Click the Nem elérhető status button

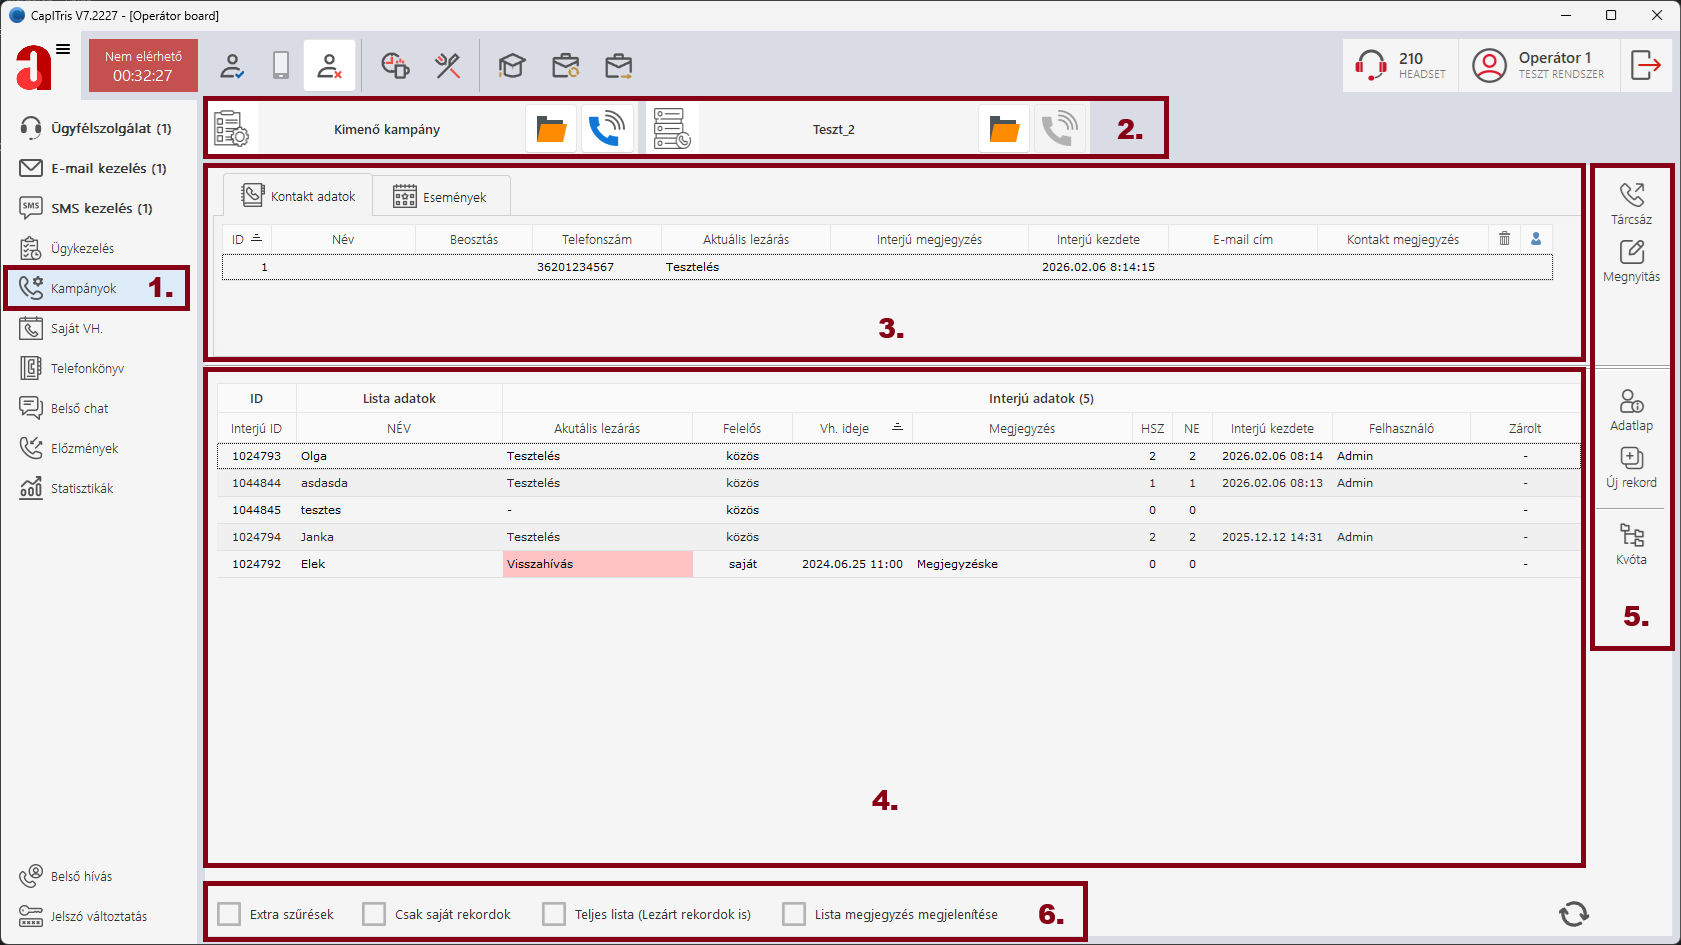coord(143,66)
